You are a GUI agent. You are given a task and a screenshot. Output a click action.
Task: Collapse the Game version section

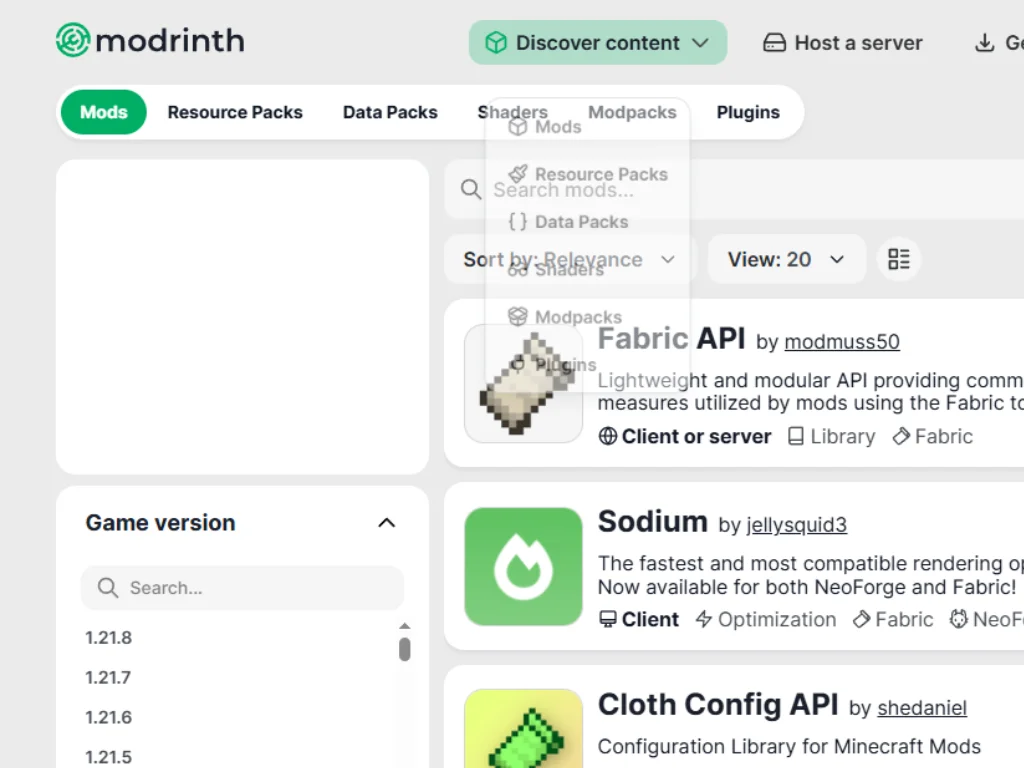coord(387,522)
